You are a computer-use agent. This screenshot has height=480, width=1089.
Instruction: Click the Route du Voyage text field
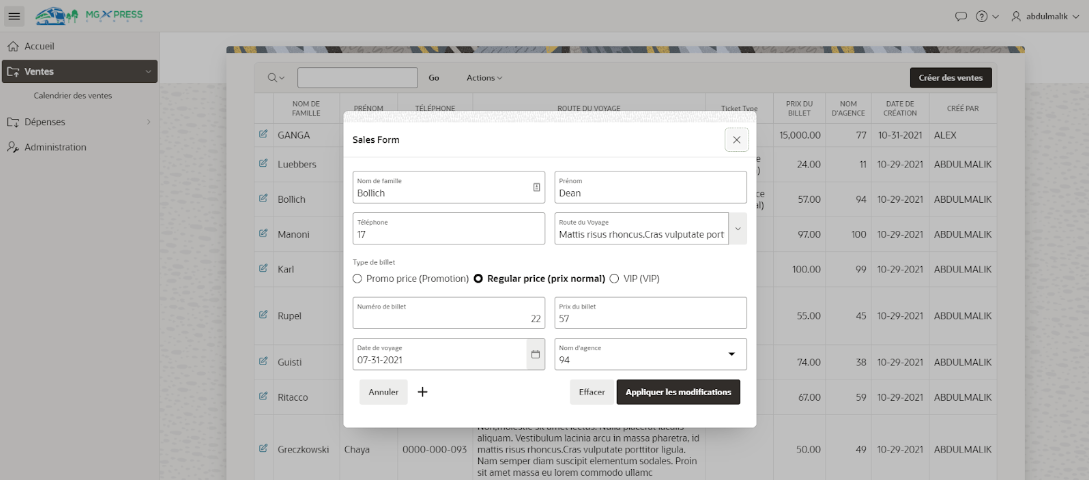(x=641, y=229)
